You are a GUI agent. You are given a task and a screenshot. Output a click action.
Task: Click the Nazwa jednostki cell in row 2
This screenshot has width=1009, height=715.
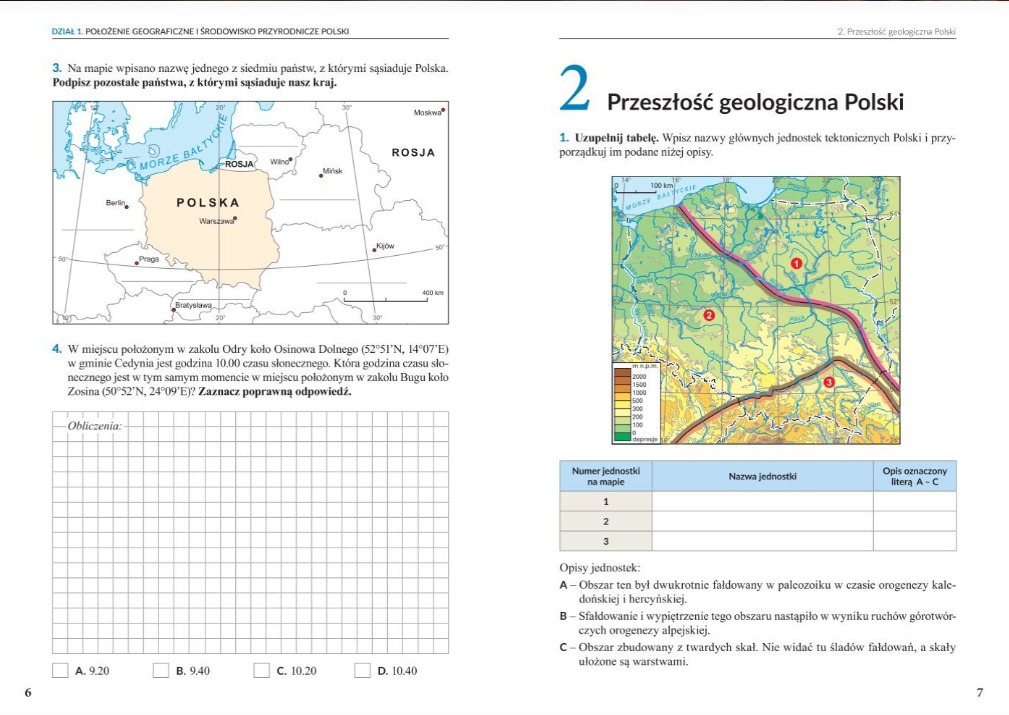[763, 521]
